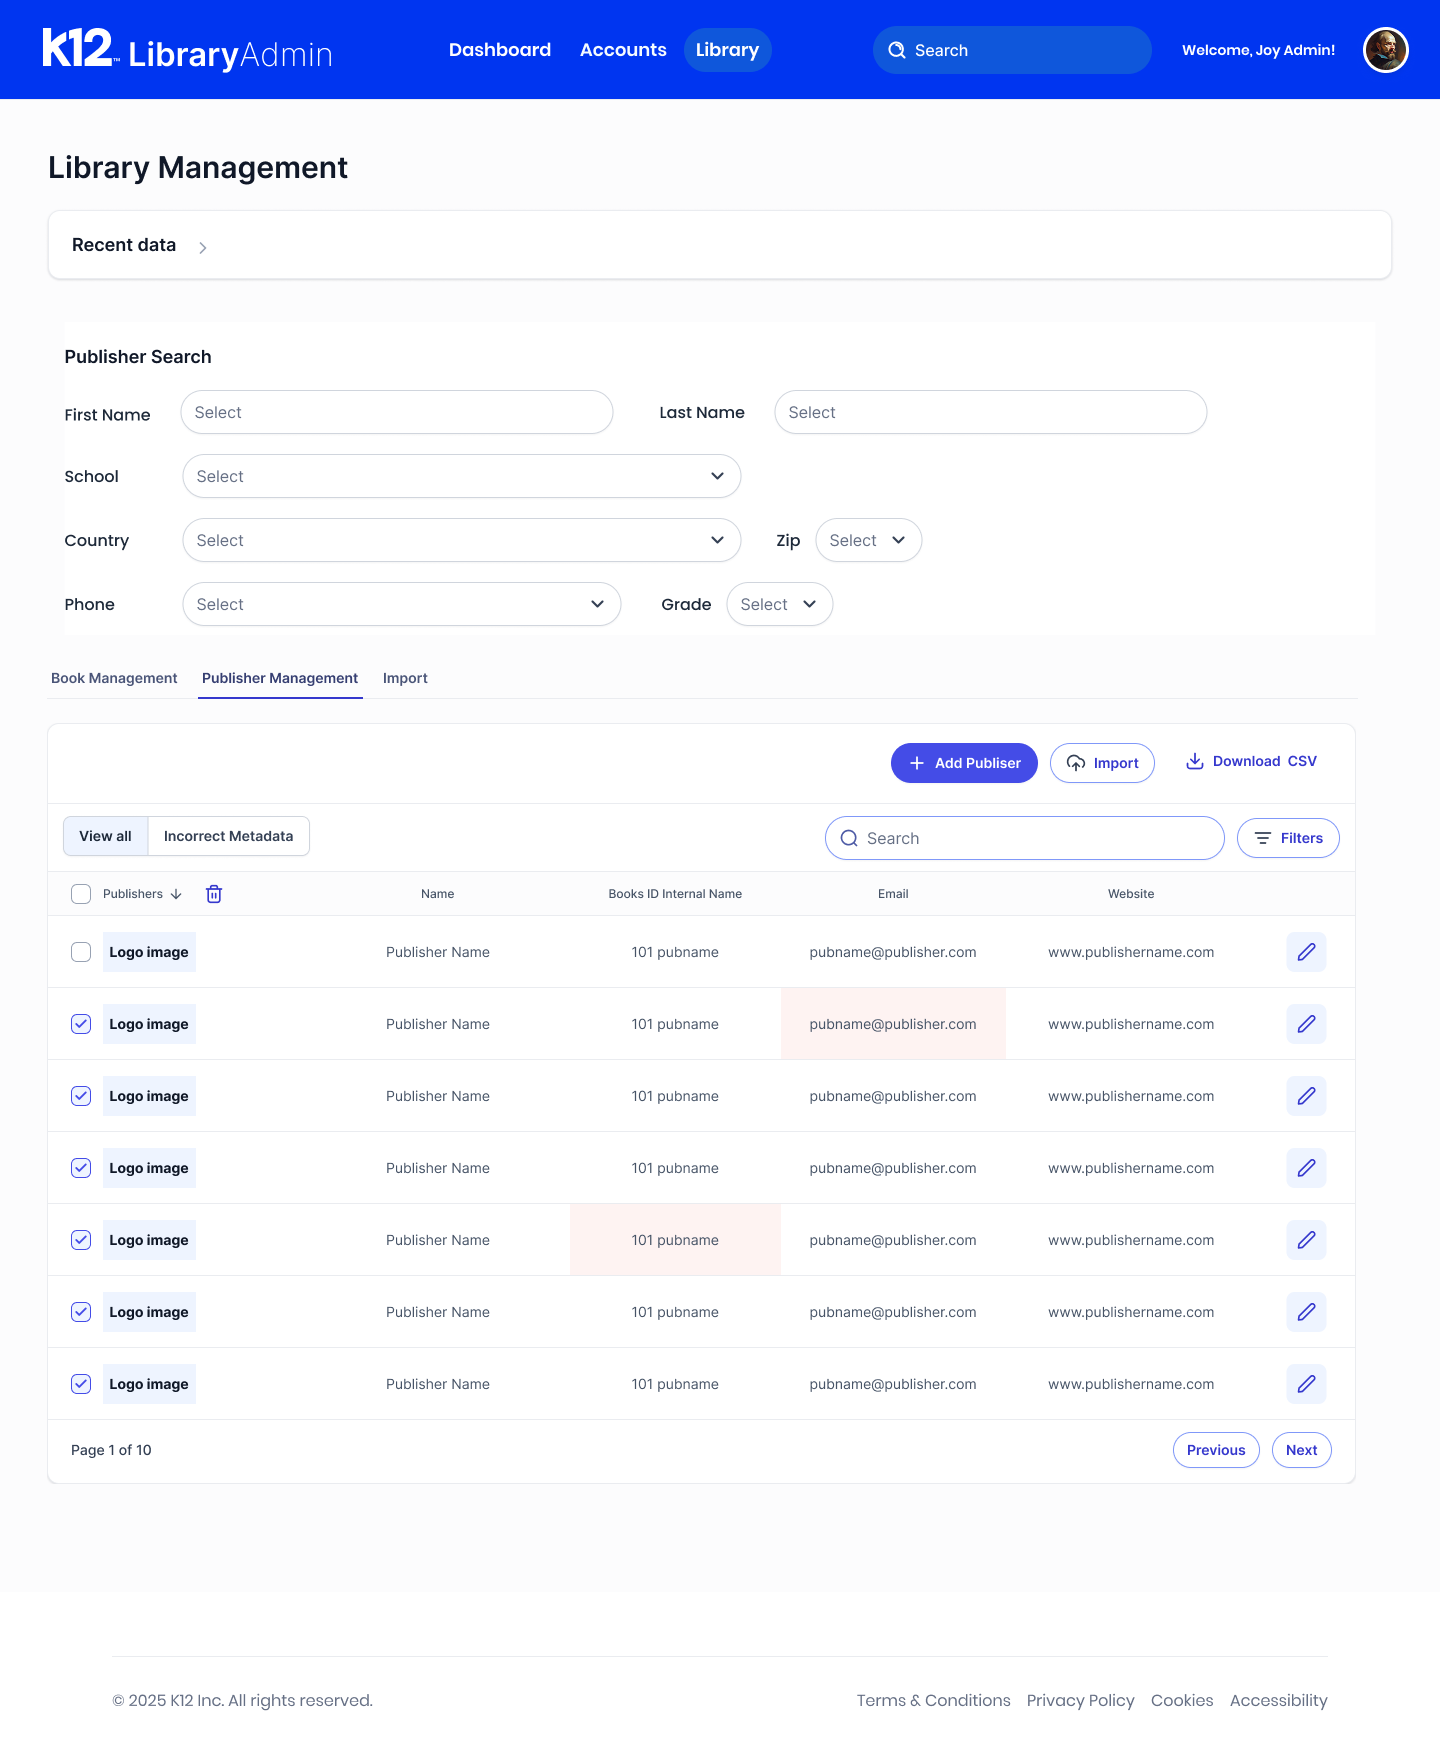The width and height of the screenshot is (1440, 1760).
Task: Select the View all segment
Action: tap(106, 836)
